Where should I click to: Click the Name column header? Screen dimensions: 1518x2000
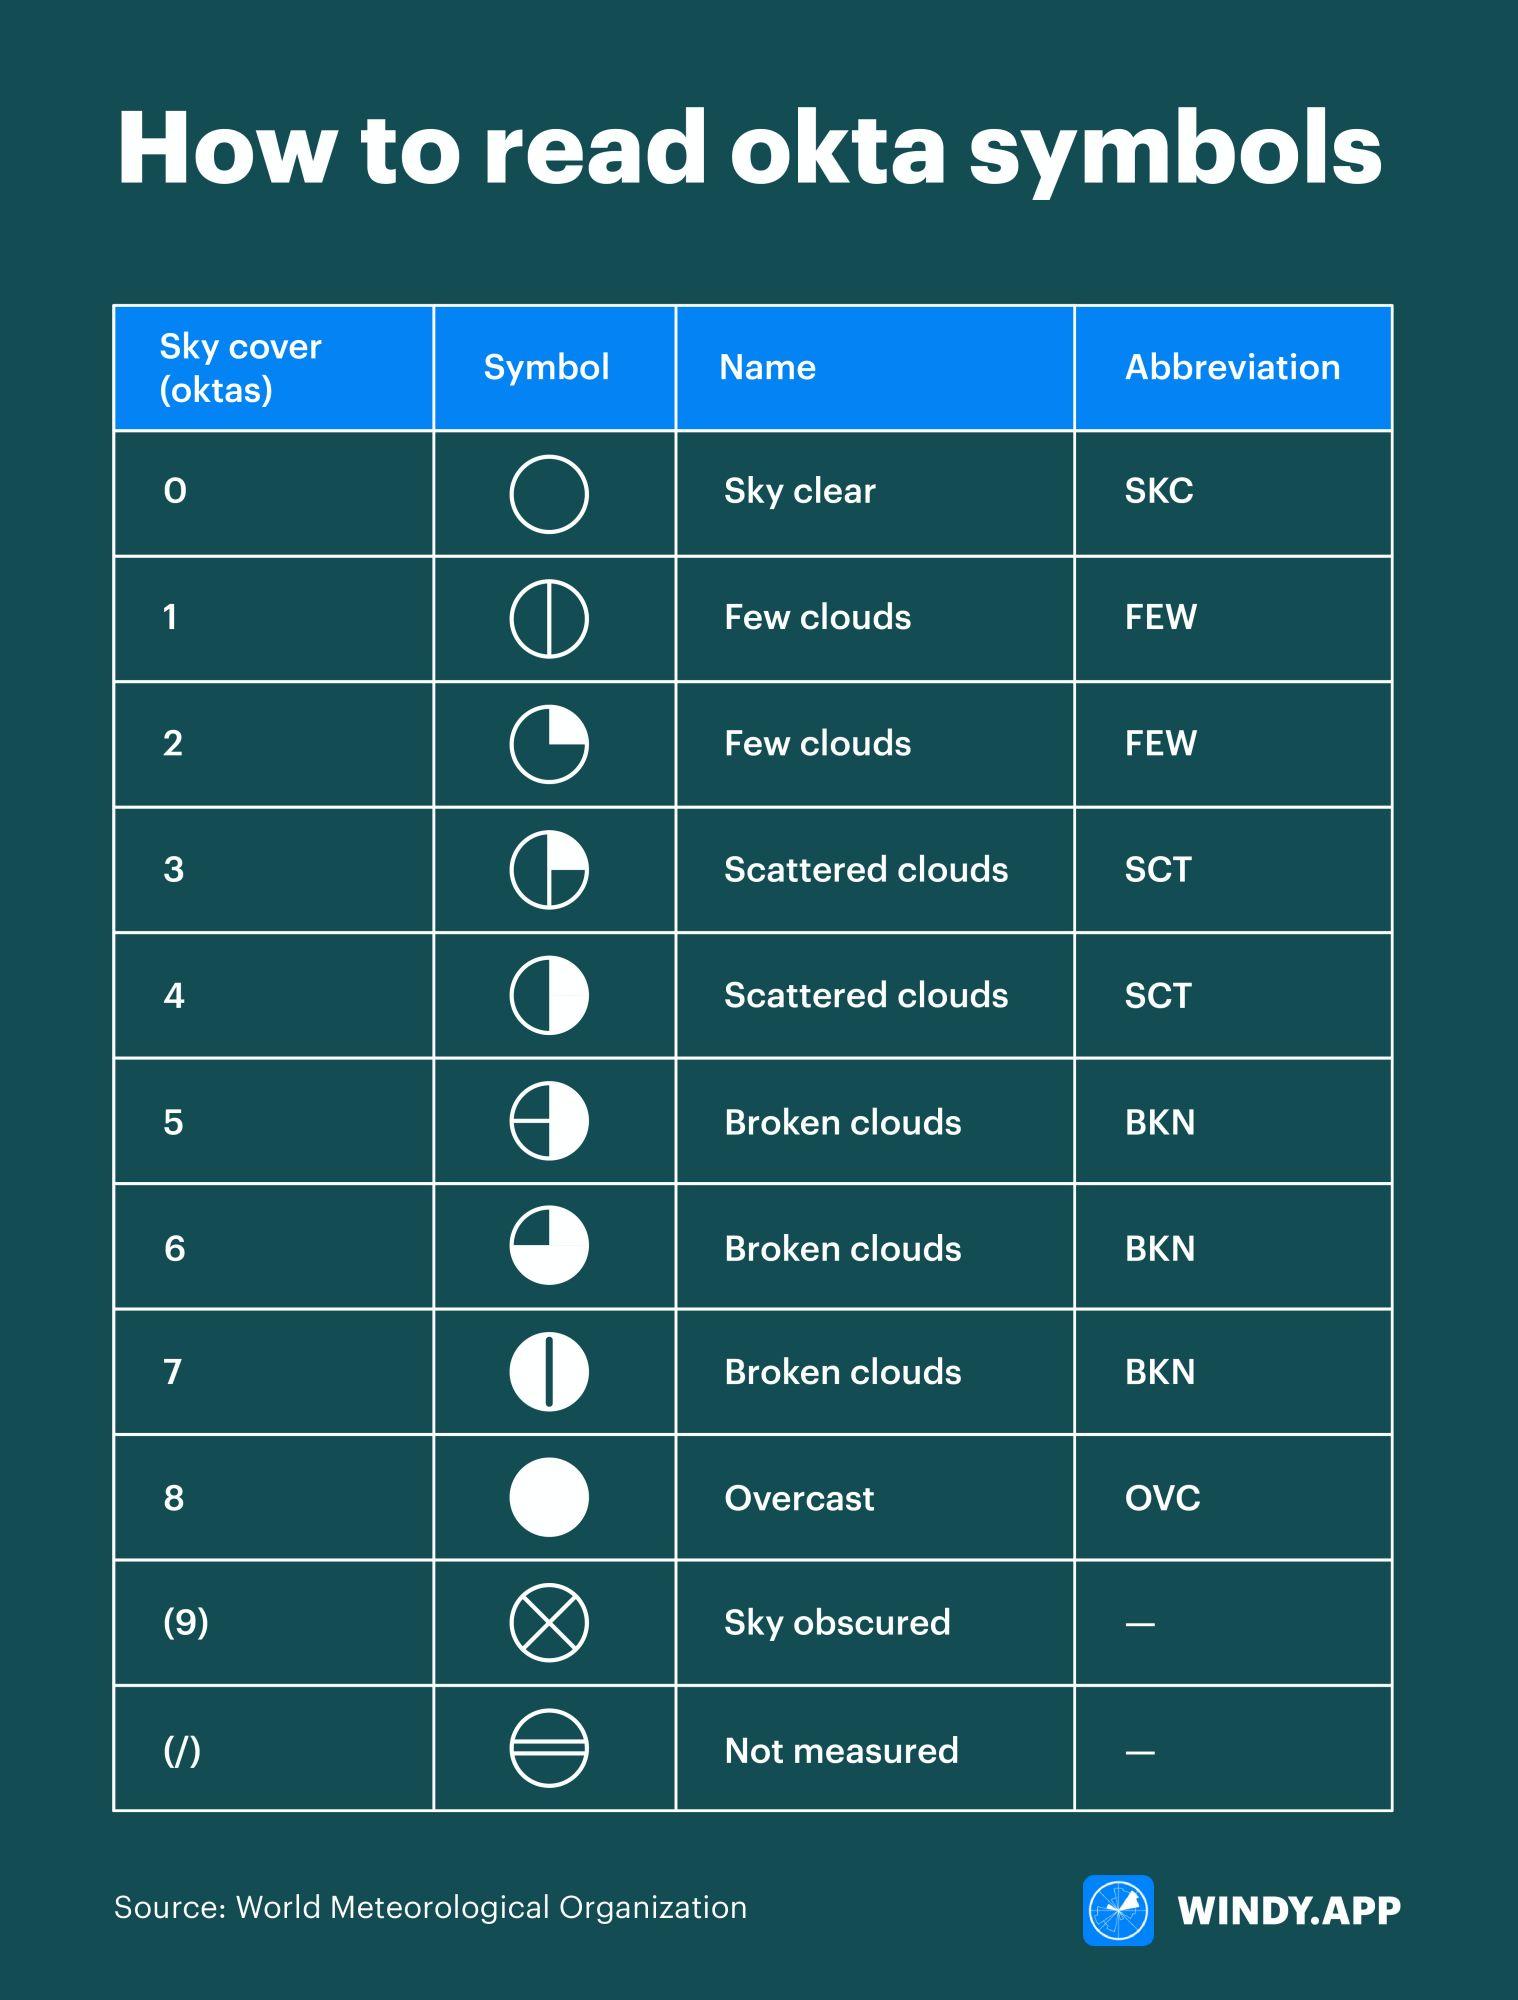click(767, 368)
